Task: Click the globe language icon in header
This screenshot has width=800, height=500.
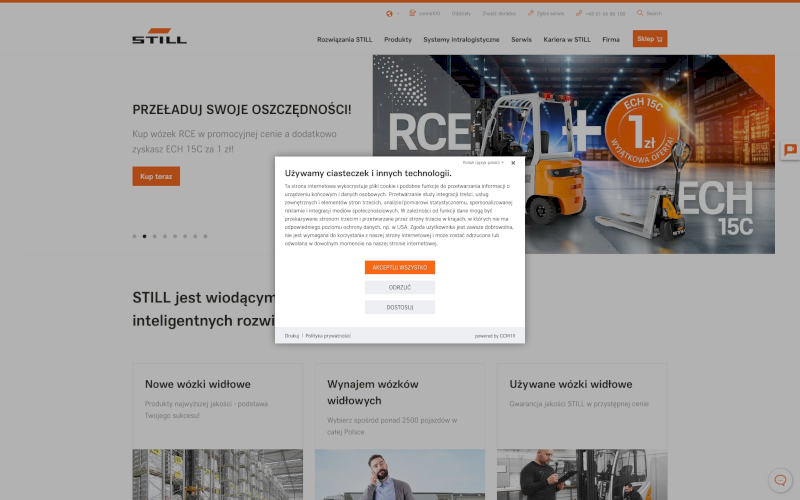Action: pyautogui.click(x=389, y=13)
